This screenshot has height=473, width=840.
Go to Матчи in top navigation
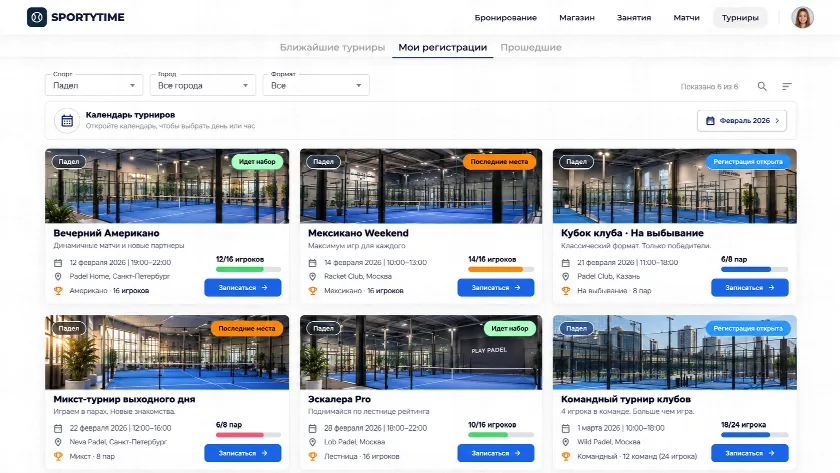coord(686,18)
